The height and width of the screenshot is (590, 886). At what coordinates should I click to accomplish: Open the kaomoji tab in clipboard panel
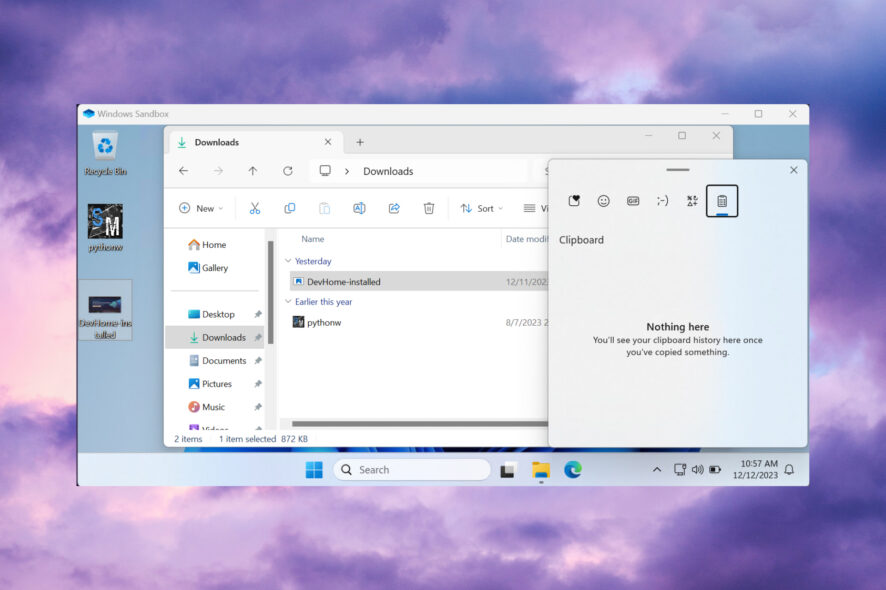pos(662,201)
